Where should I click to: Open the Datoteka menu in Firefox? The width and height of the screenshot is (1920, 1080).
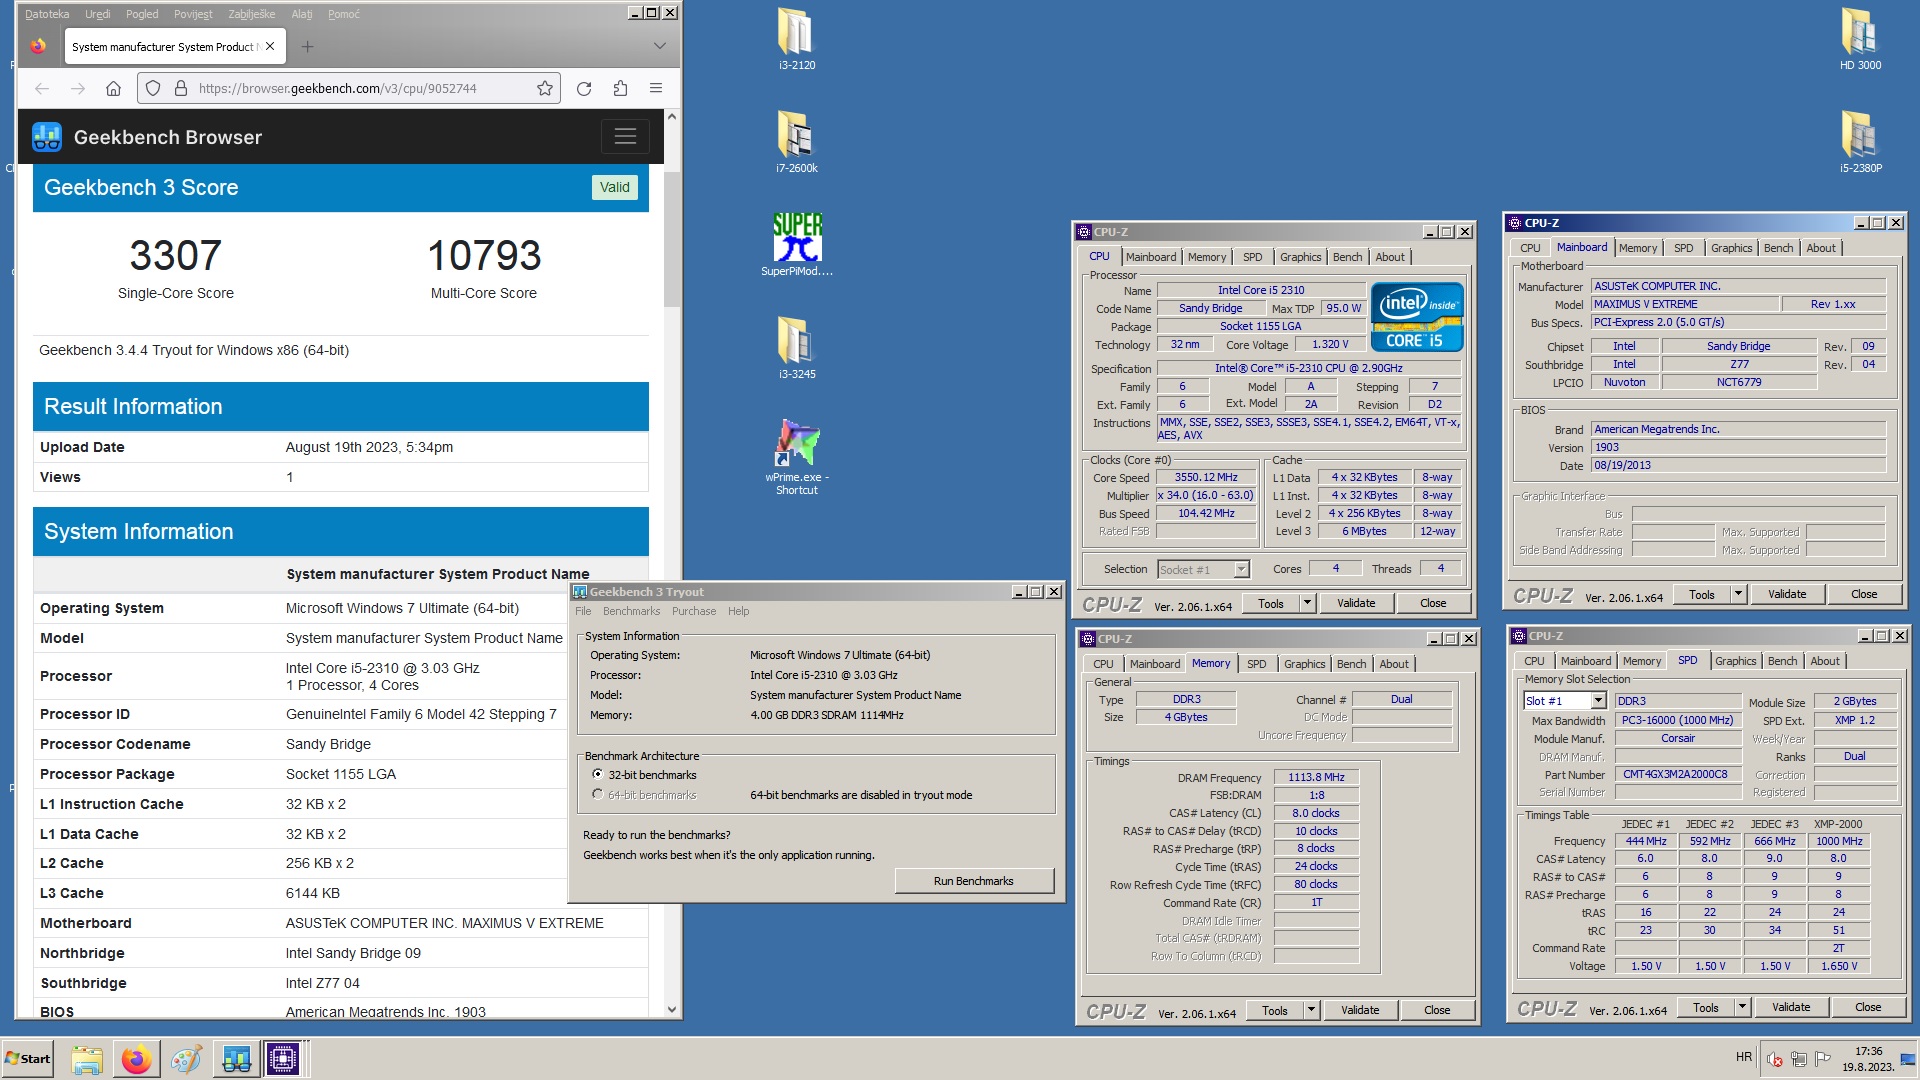pyautogui.click(x=47, y=14)
